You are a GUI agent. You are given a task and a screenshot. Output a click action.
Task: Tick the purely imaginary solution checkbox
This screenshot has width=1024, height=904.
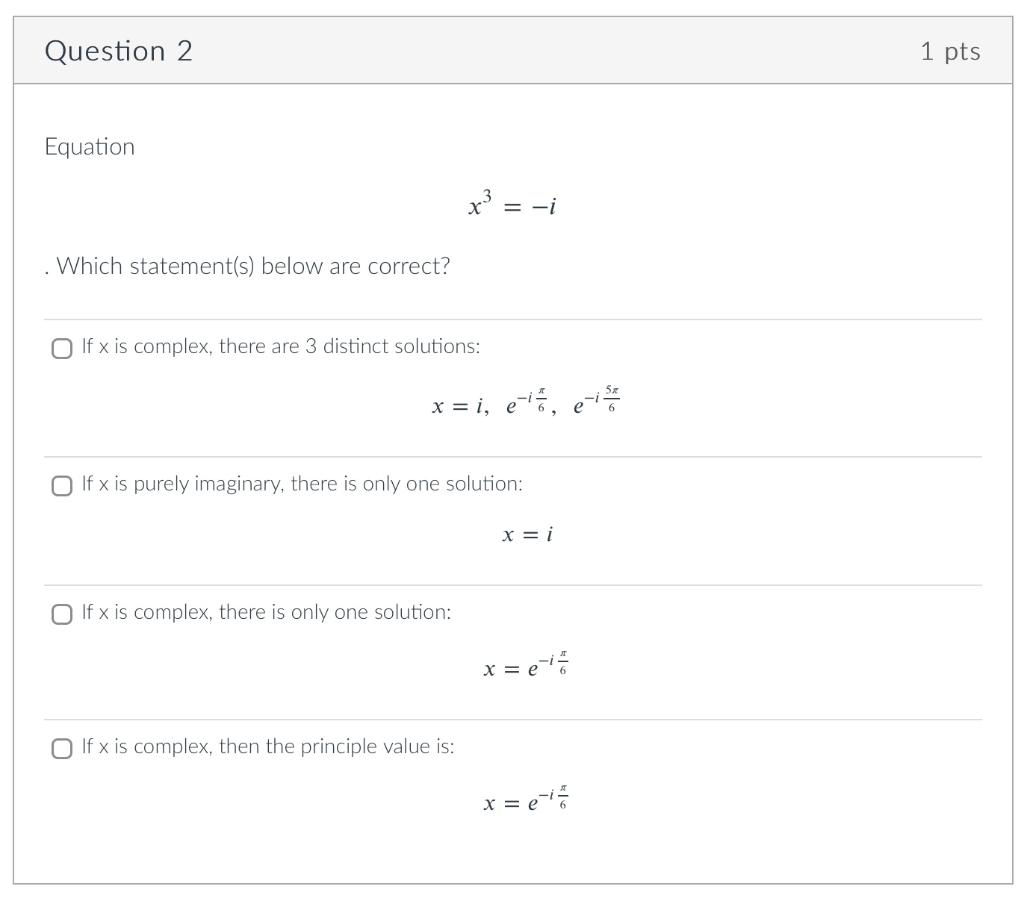61,485
